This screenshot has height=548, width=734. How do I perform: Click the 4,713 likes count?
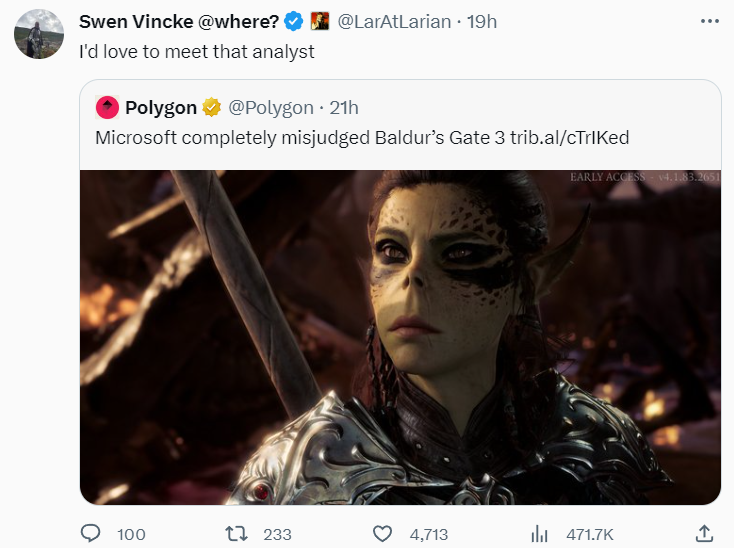tap(429, 534)
